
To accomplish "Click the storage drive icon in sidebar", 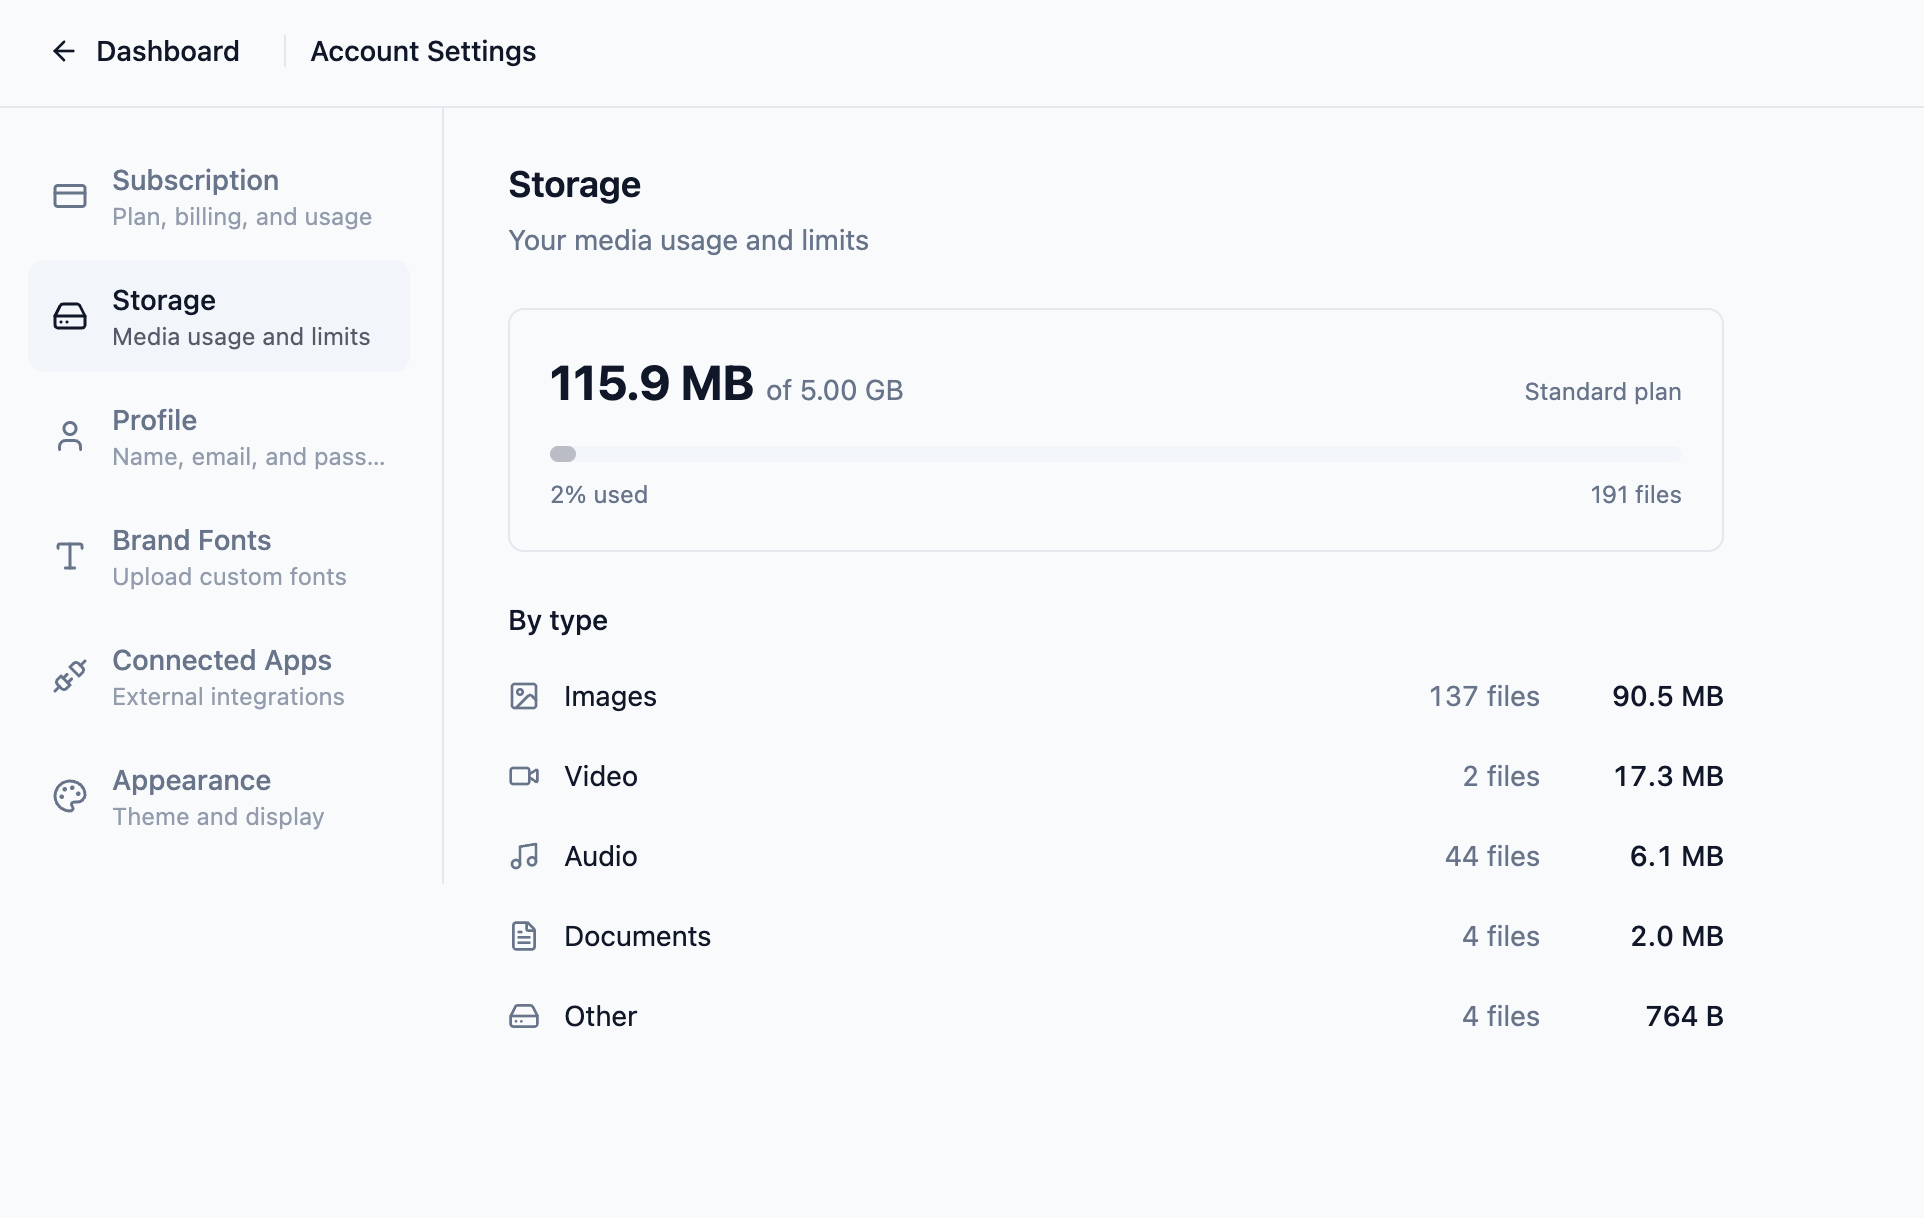I will point(69,315).
